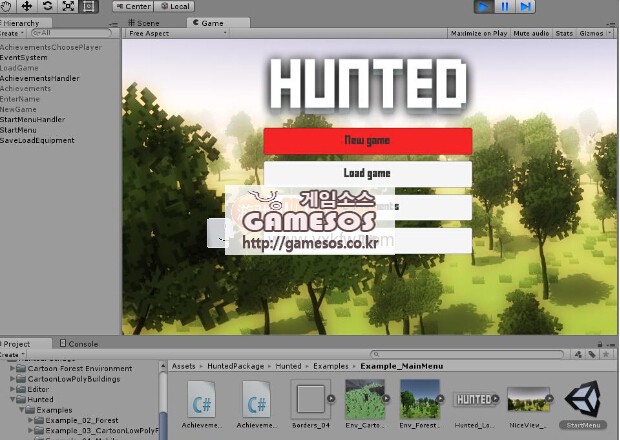
Task: Expand the Editor folder
Action: pos(13,389)
